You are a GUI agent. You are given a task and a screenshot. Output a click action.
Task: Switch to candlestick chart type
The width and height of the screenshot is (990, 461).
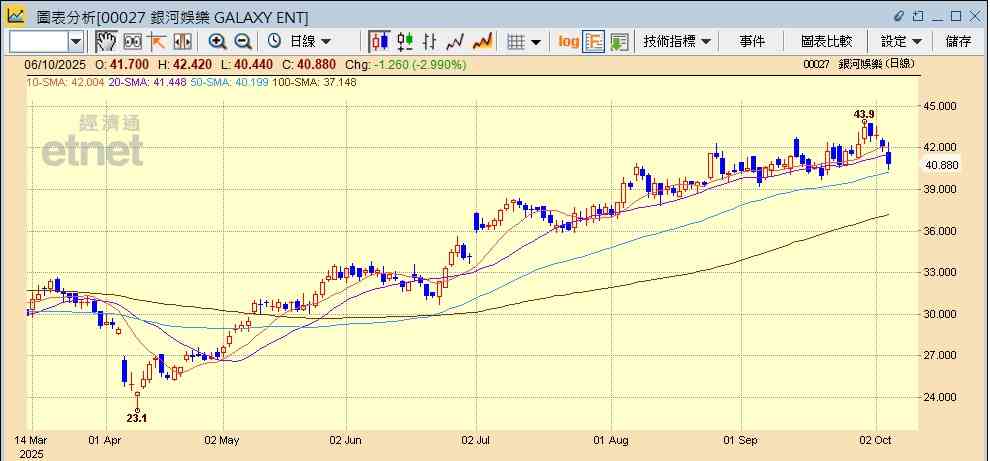tap(379, 41)
